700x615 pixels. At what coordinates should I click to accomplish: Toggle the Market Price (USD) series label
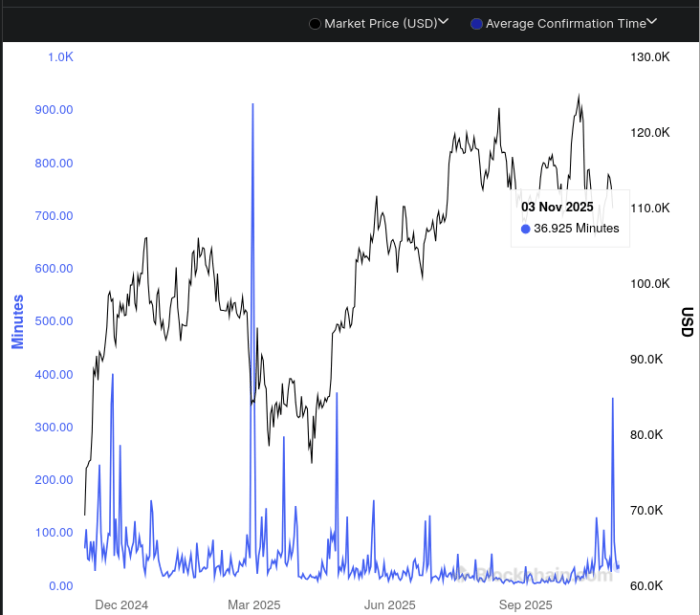381,23
